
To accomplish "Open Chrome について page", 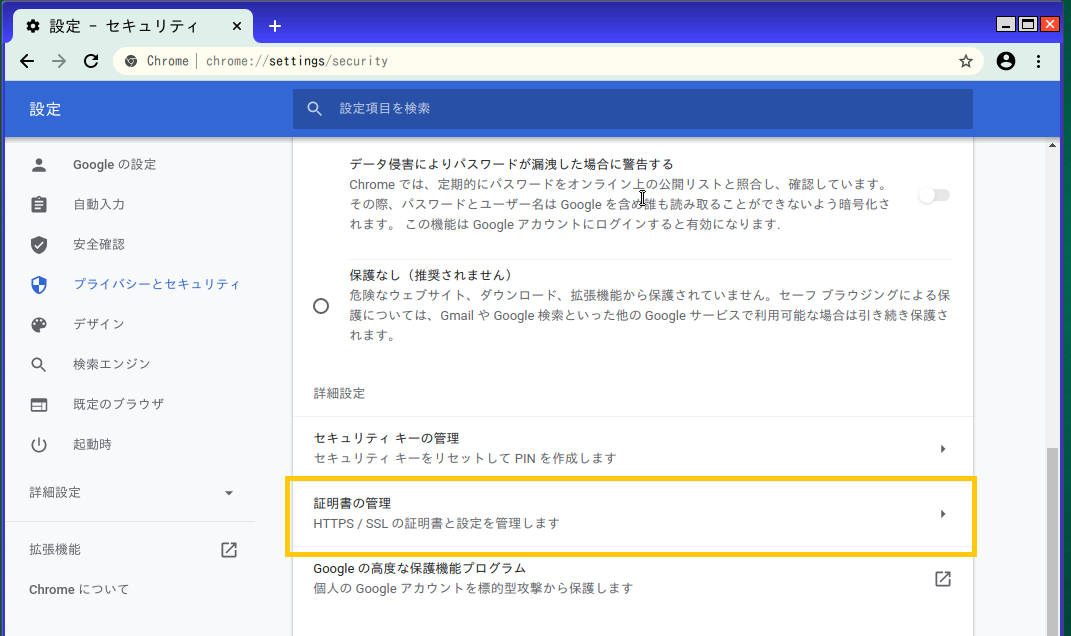I will (x=79, y=590).
